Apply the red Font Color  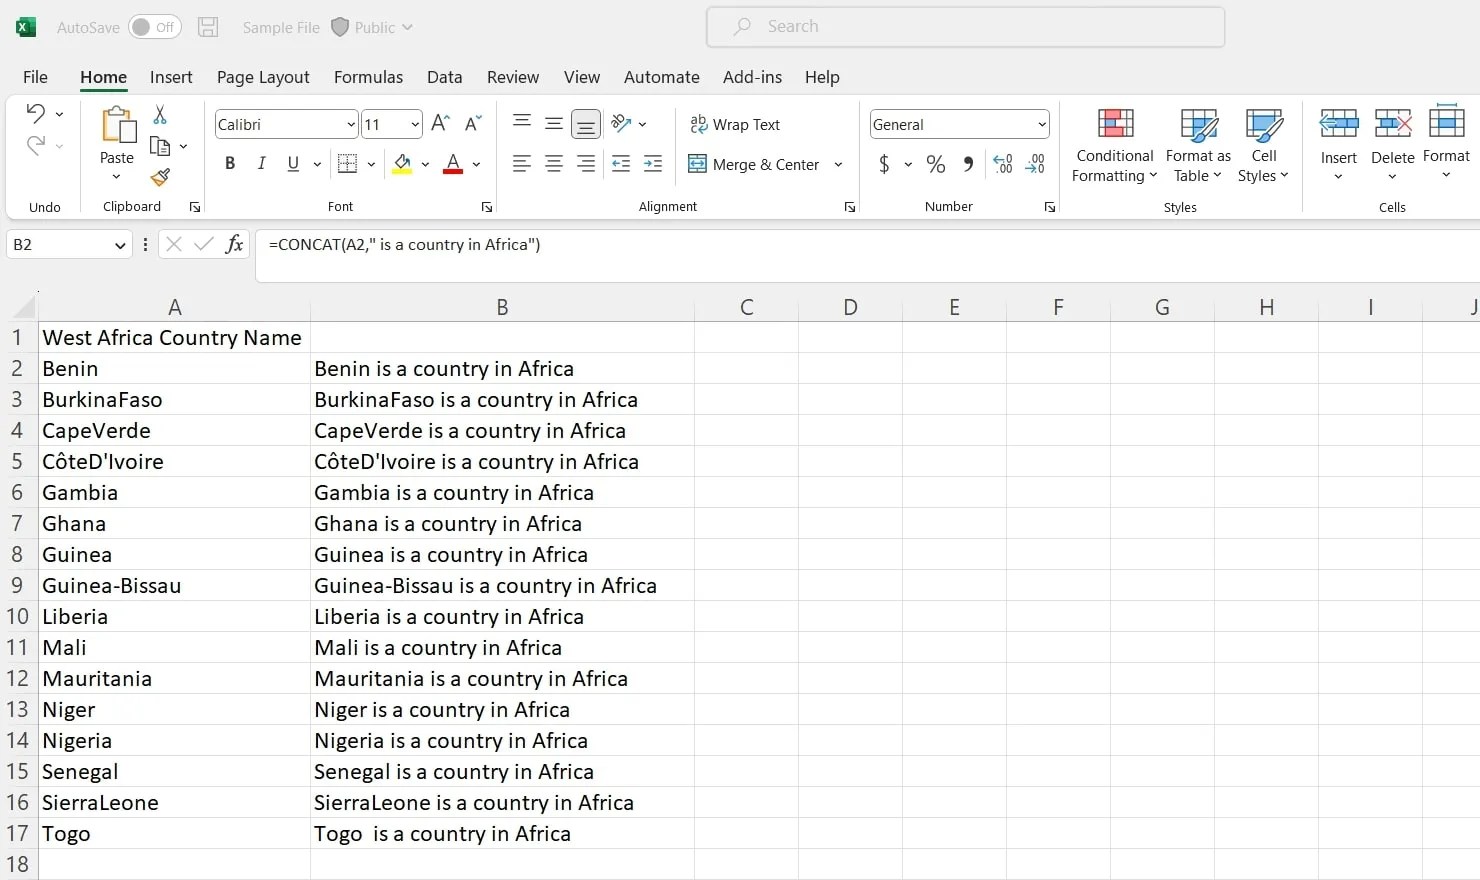click(x=453, y=164)
